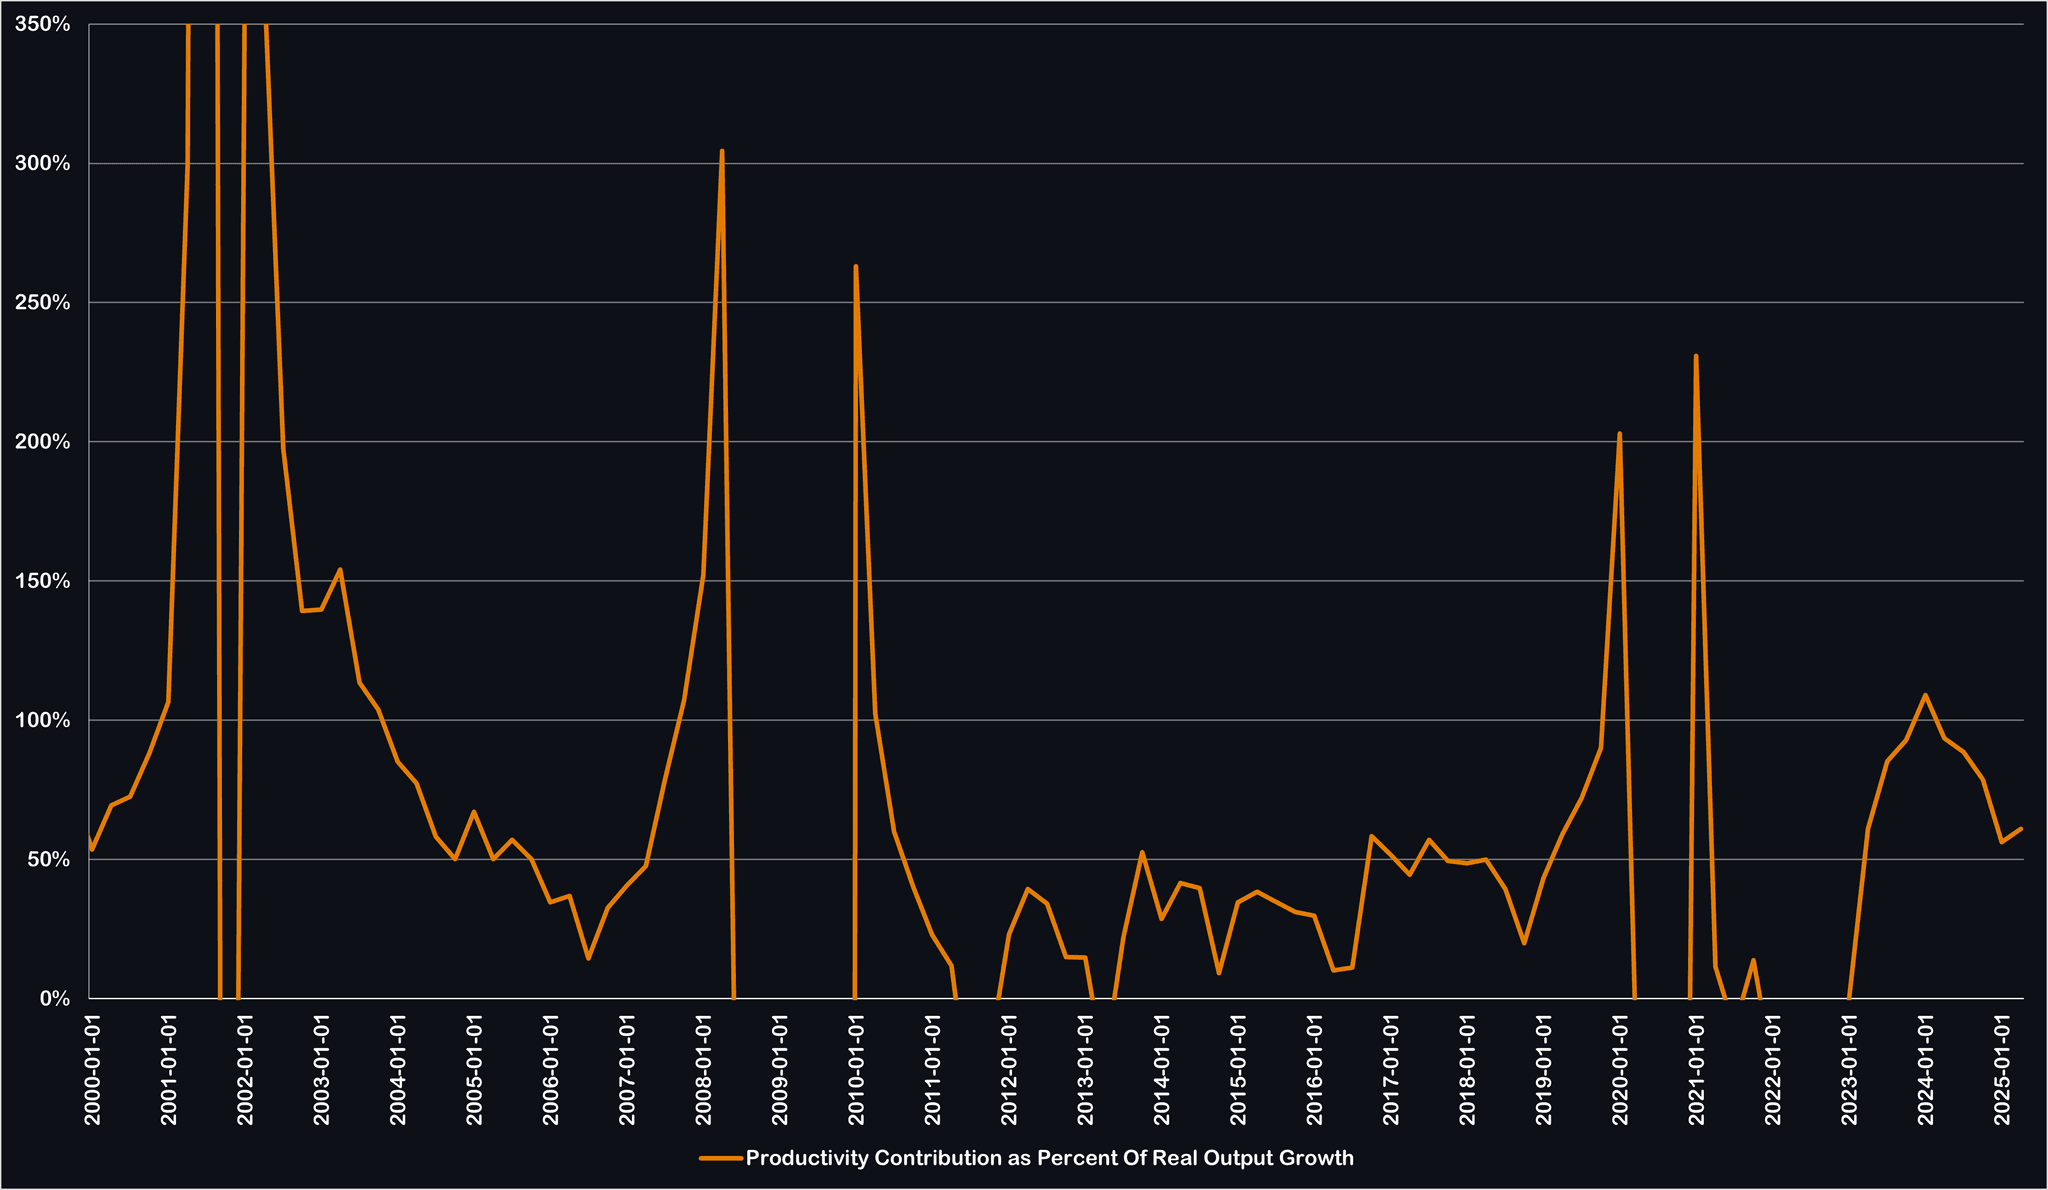2048x1190 pixels.
Task: Click the 2008 peak near 300%
Action: tap(722, 151)
